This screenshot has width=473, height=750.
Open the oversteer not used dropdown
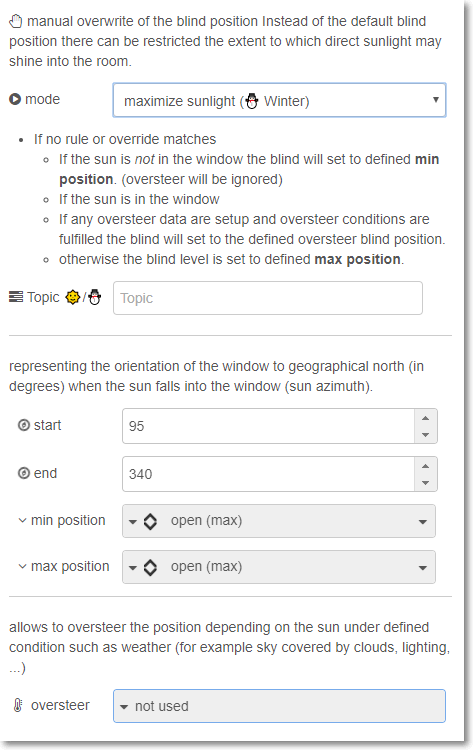tap(279, 706)
